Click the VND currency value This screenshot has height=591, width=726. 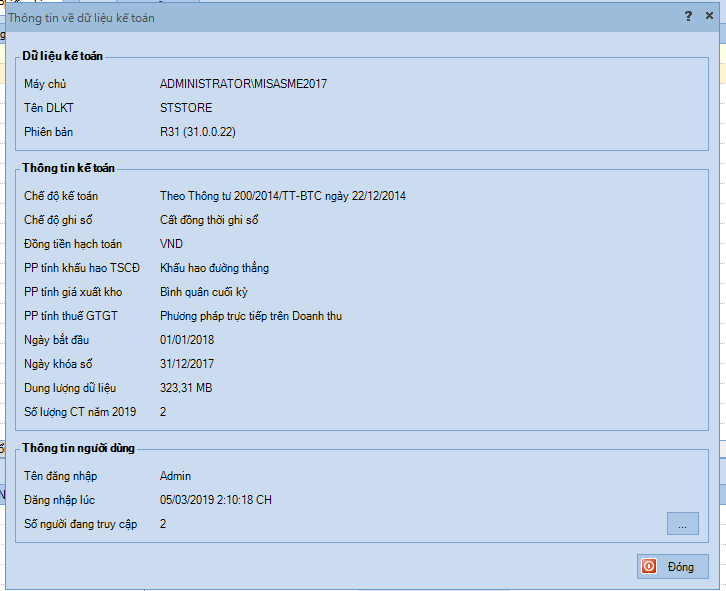pyautogui.click(x=171, y=244)
